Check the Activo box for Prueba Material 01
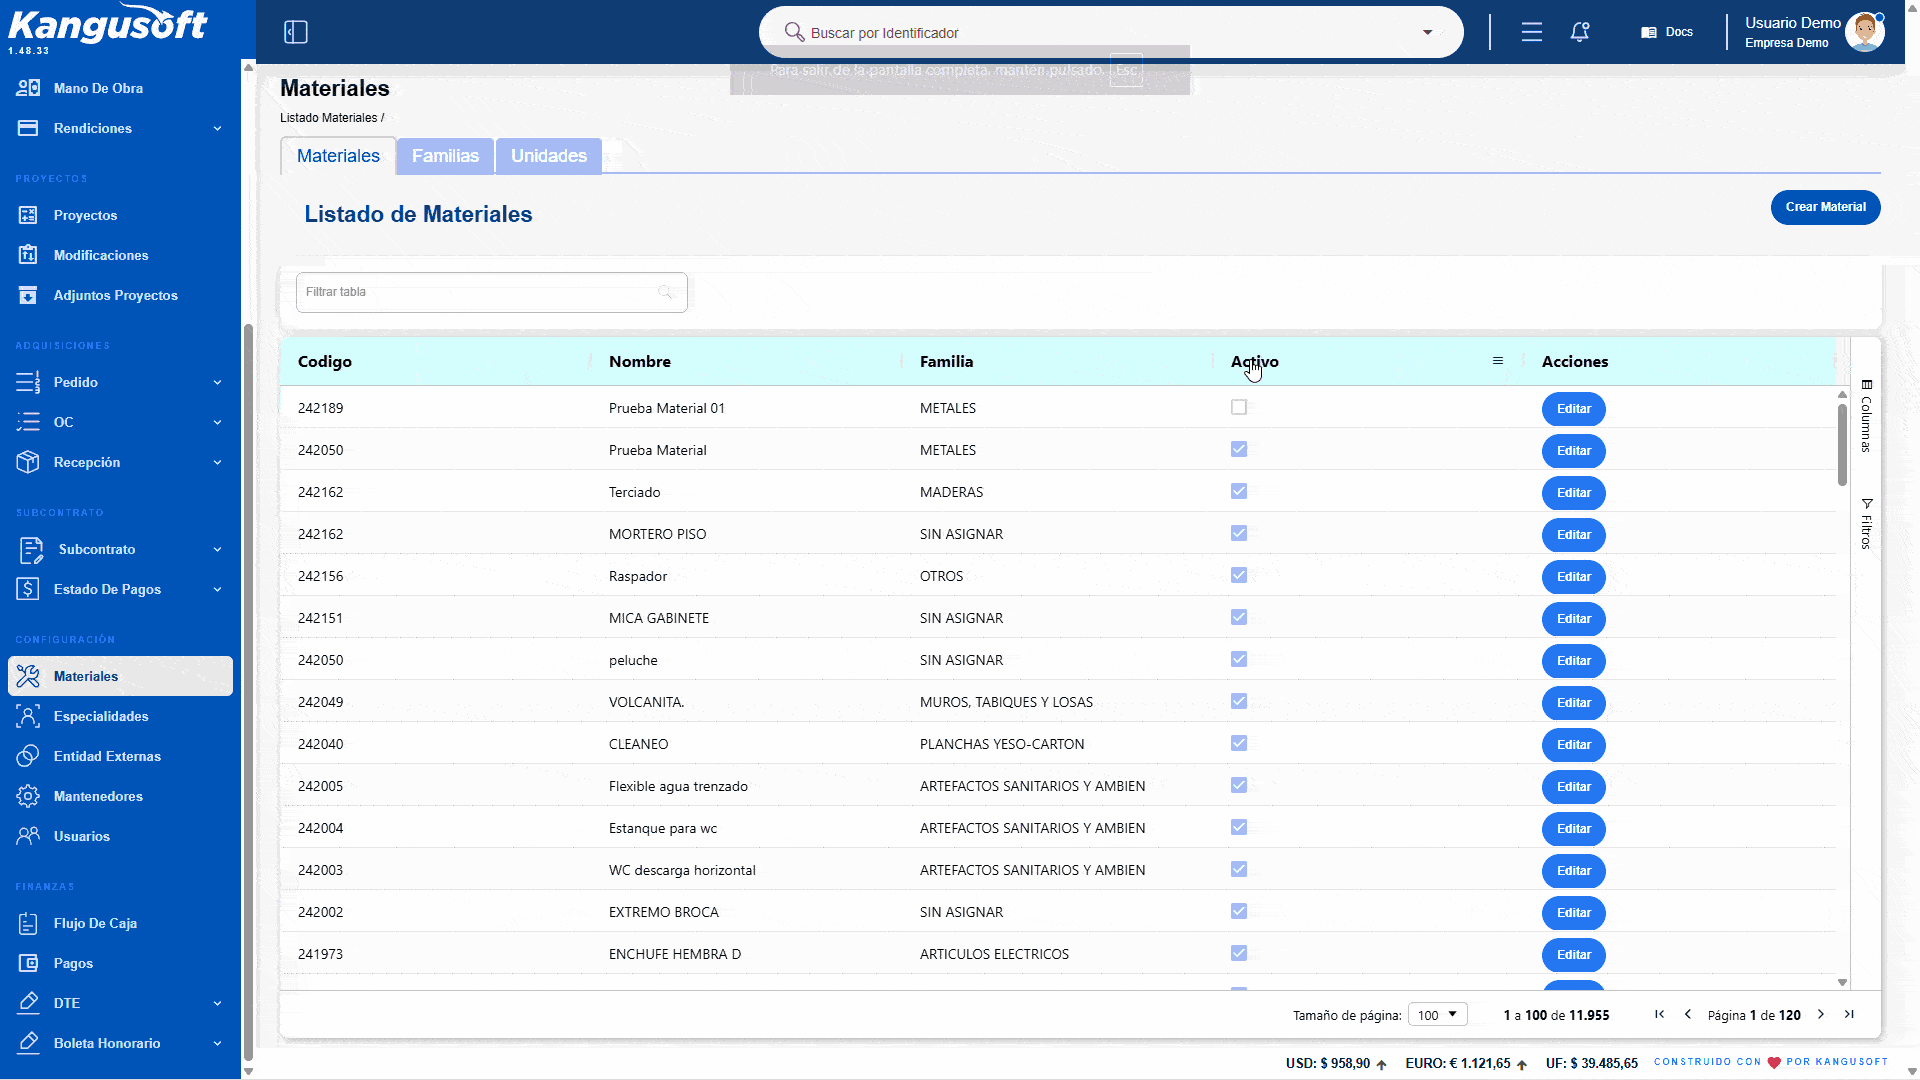1920x1080 pixels. [x=1239, y=407]
